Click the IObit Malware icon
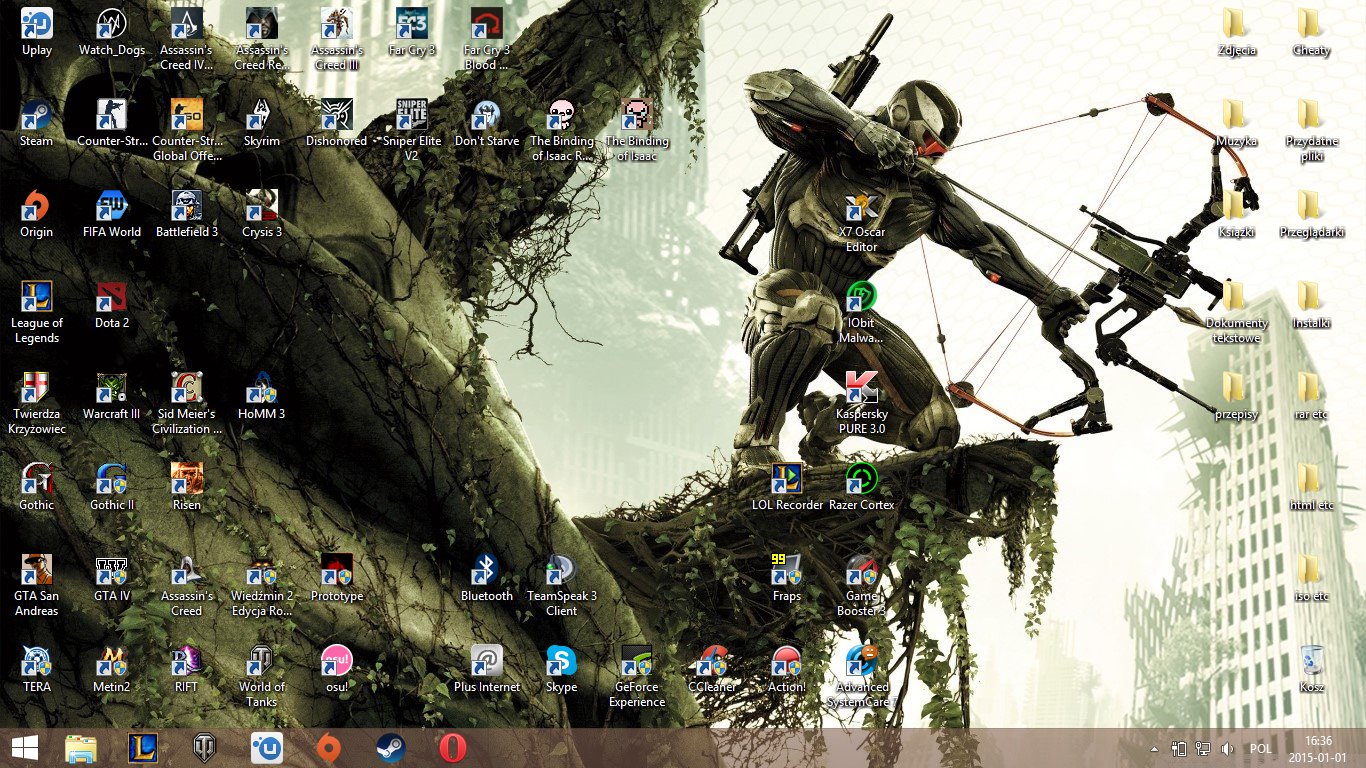This screenshot has width=1366, height=768. 862,312
